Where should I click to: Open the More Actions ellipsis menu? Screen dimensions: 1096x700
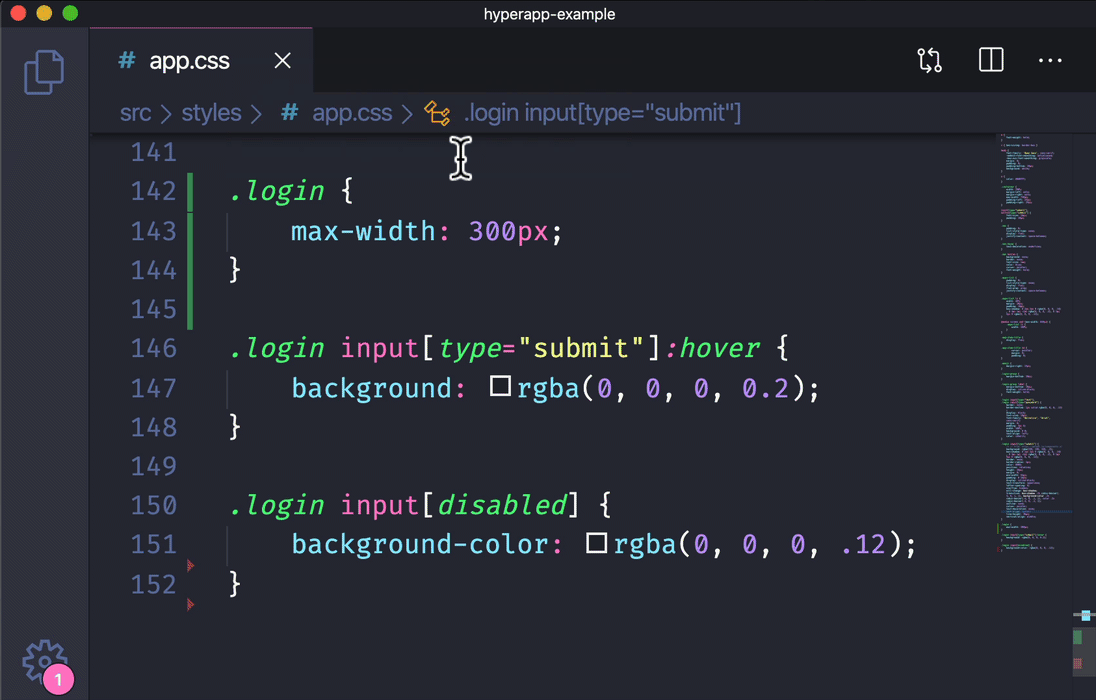1050,61
